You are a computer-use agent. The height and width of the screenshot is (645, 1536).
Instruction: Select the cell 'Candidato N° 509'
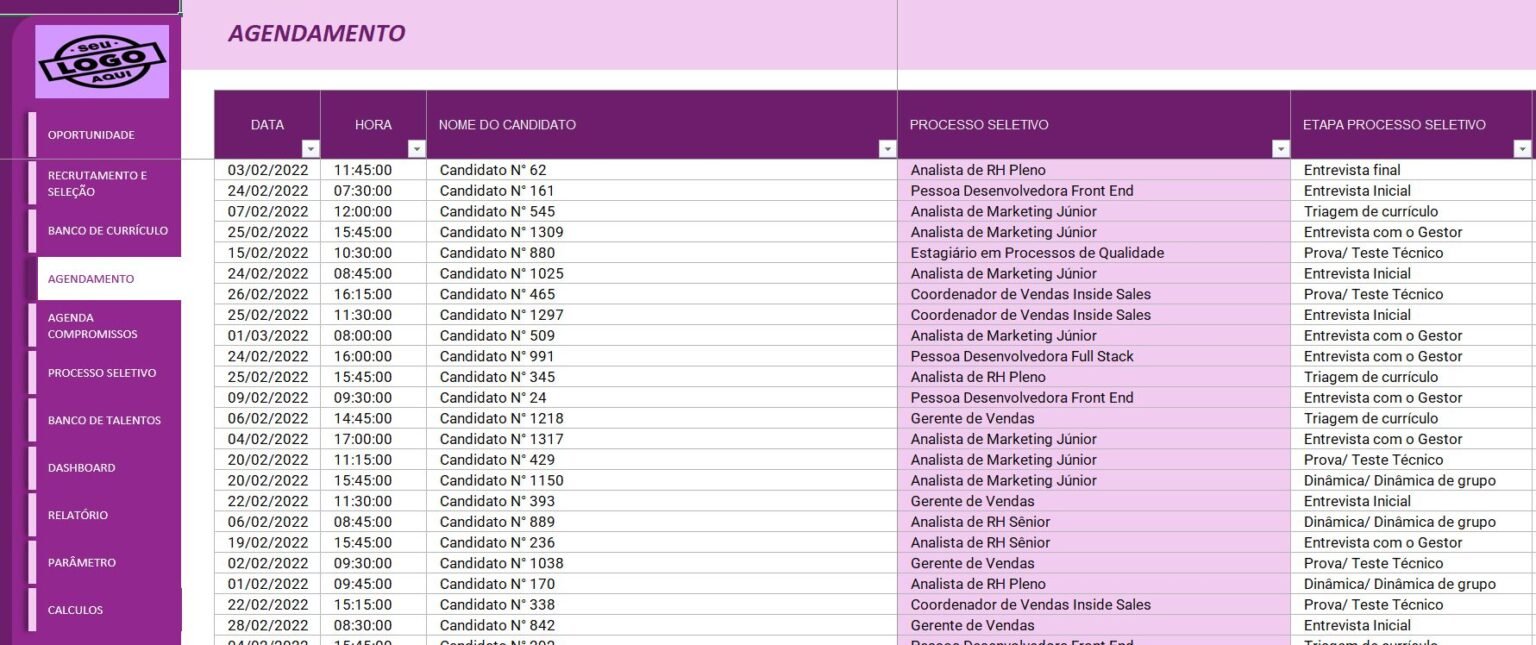point(662,335)
